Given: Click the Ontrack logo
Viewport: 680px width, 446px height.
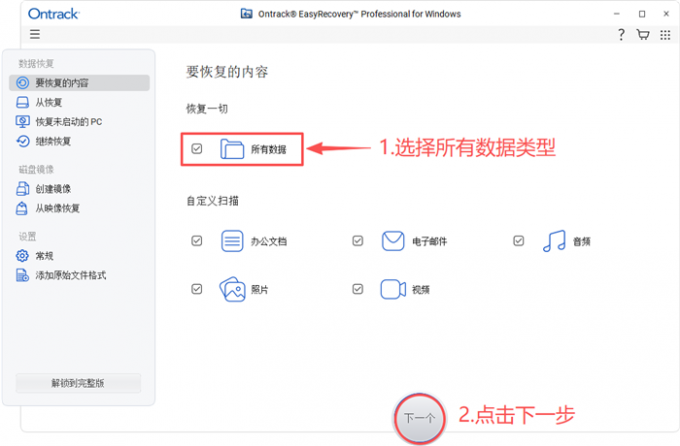Looking at the screenshot, I should (54, 14).
